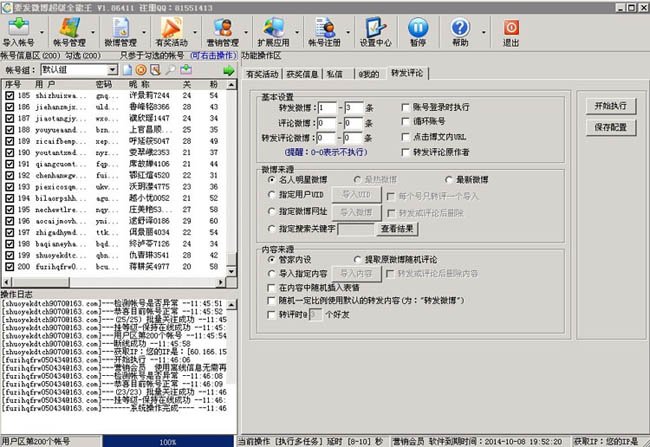650x447 pixels.
Task: Uncheck account row 185 shizhuixwa
Action: (x=10, y=96)
